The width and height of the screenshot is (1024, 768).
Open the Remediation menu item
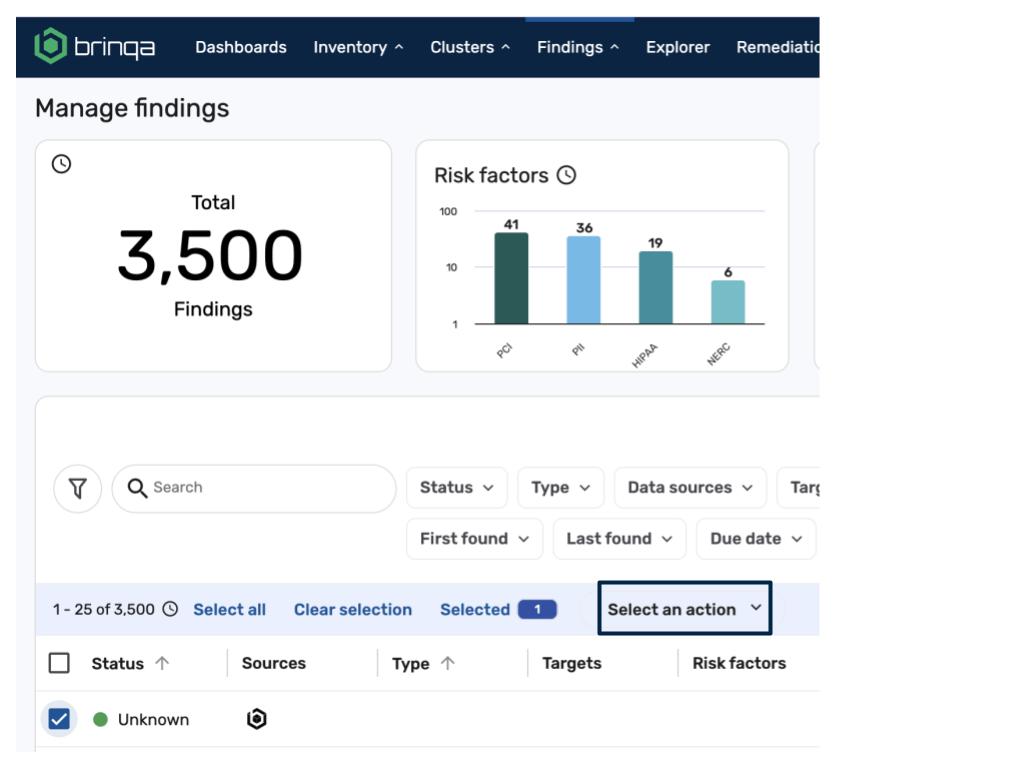click(x=777, y=47)
